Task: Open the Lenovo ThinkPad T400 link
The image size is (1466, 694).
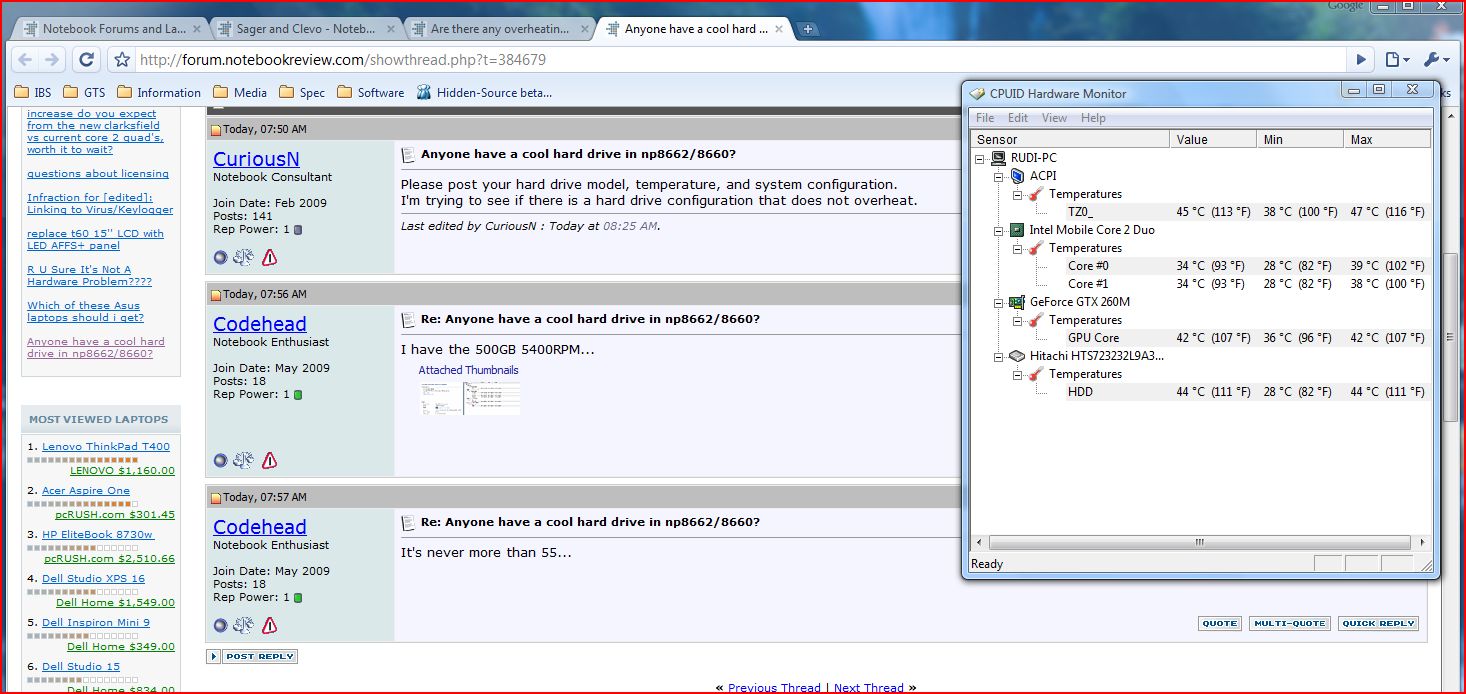Action: (106, 447)
